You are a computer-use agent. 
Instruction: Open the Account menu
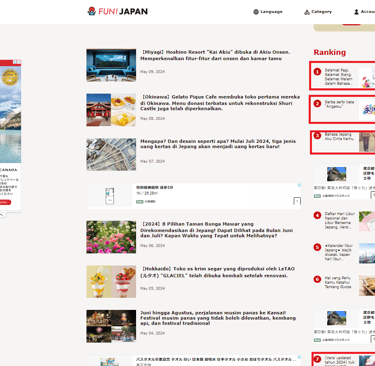coord(364,12)
